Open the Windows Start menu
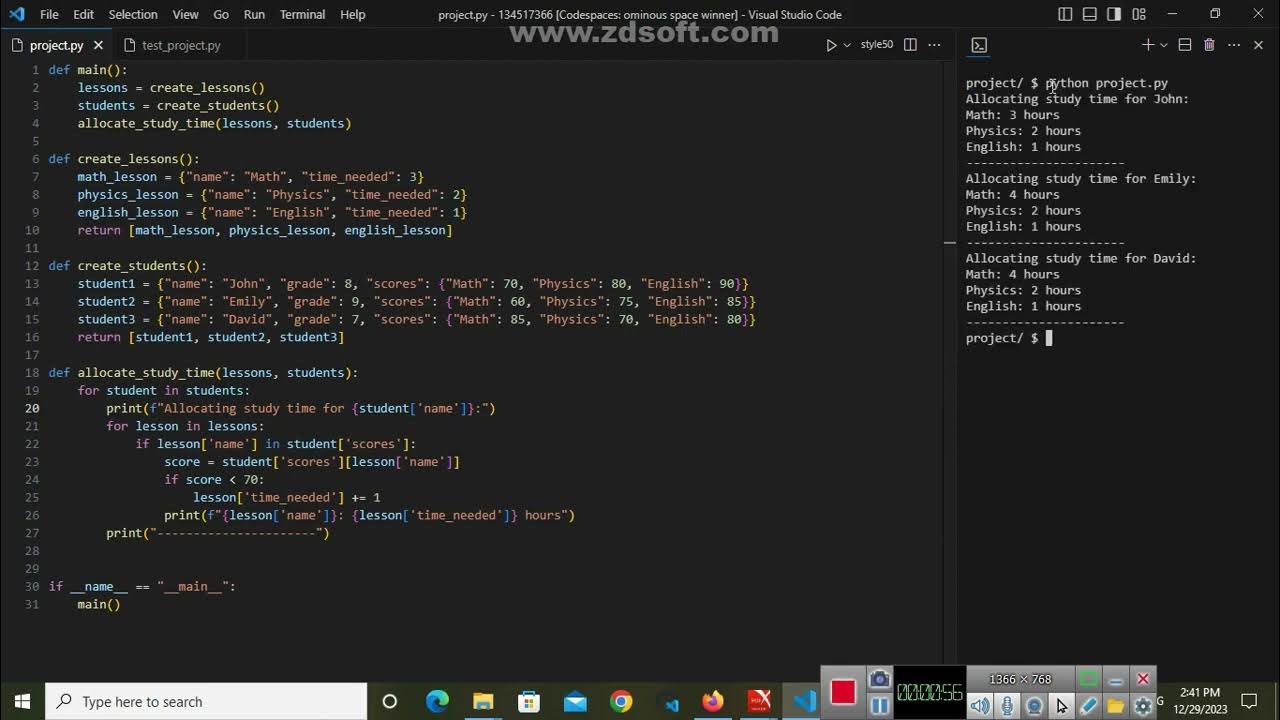 click(x=22, y=702)
